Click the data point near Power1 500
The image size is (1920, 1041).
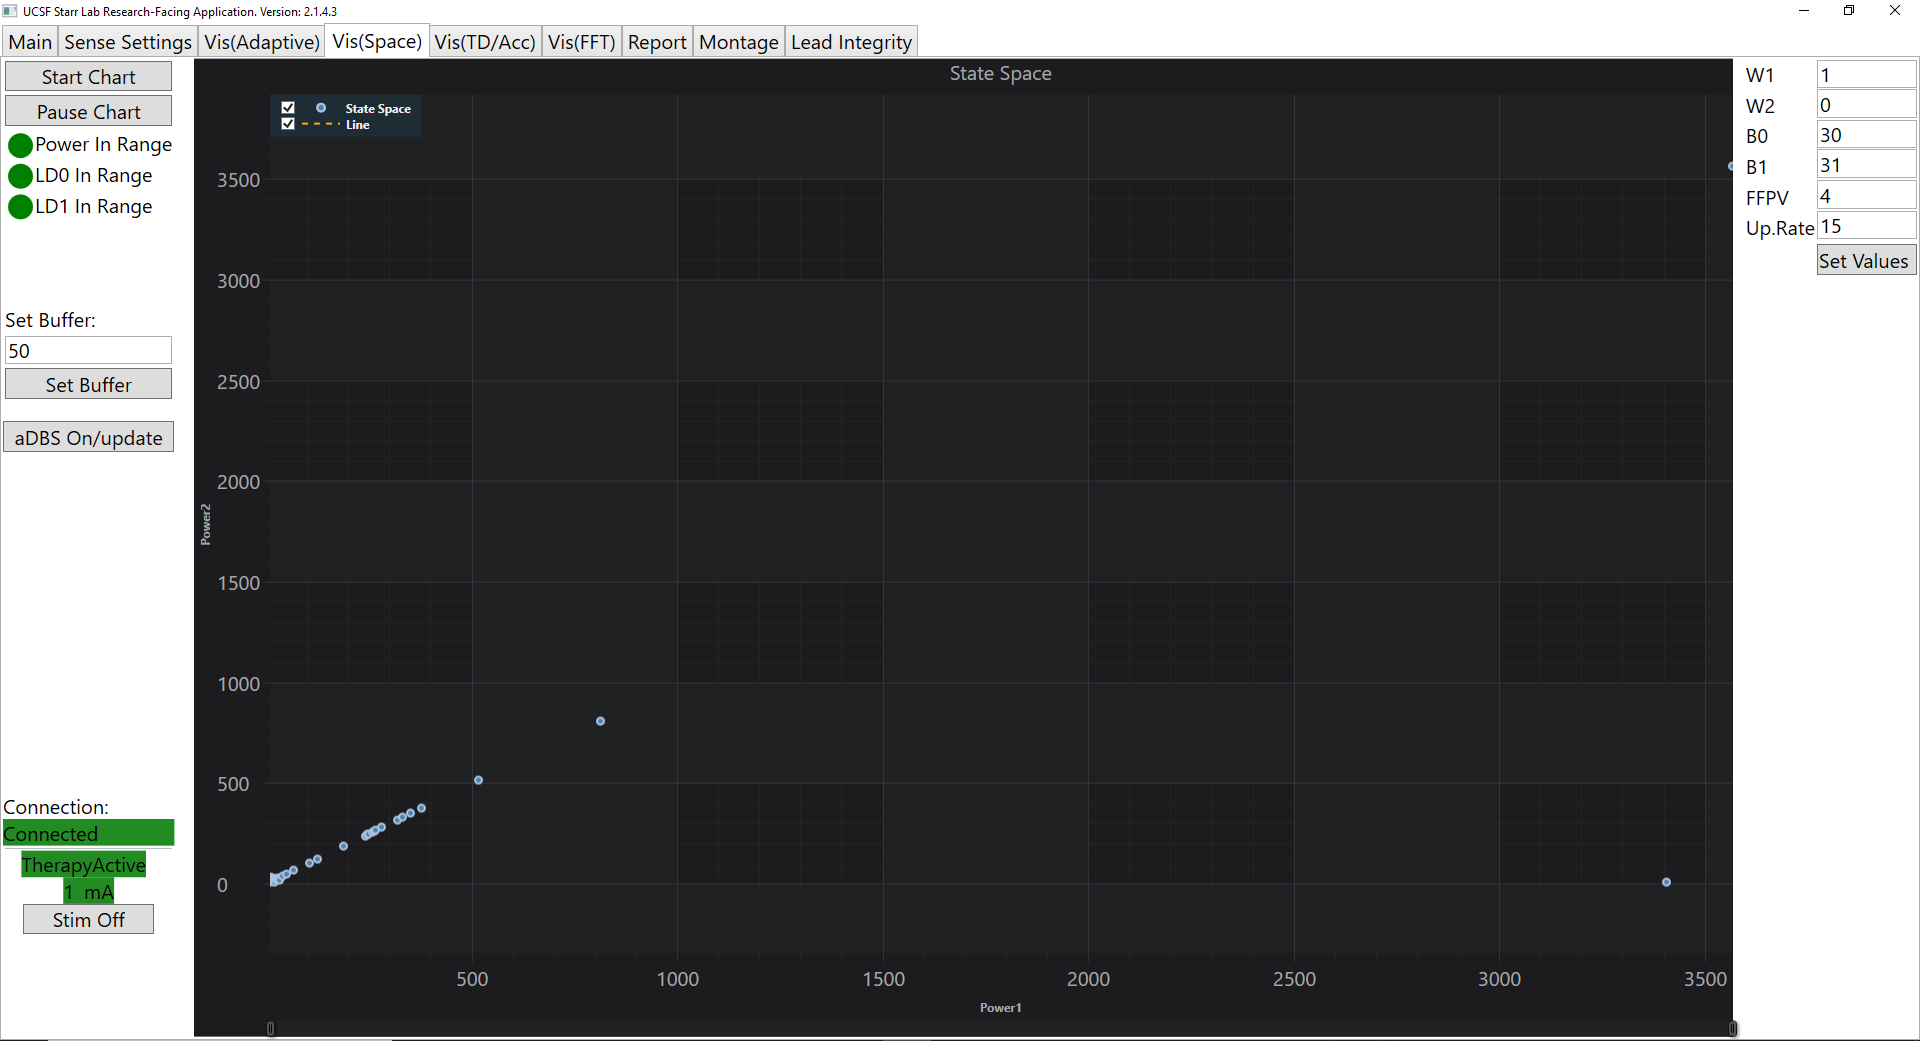click(x=478, y=780)
